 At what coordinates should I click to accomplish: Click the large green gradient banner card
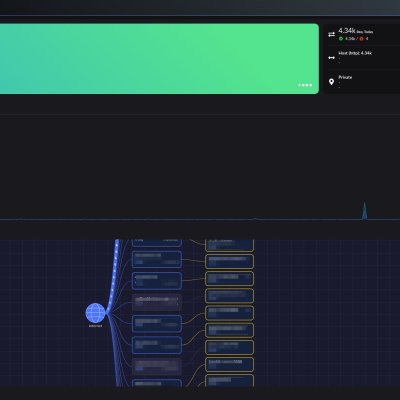[159, 59]
